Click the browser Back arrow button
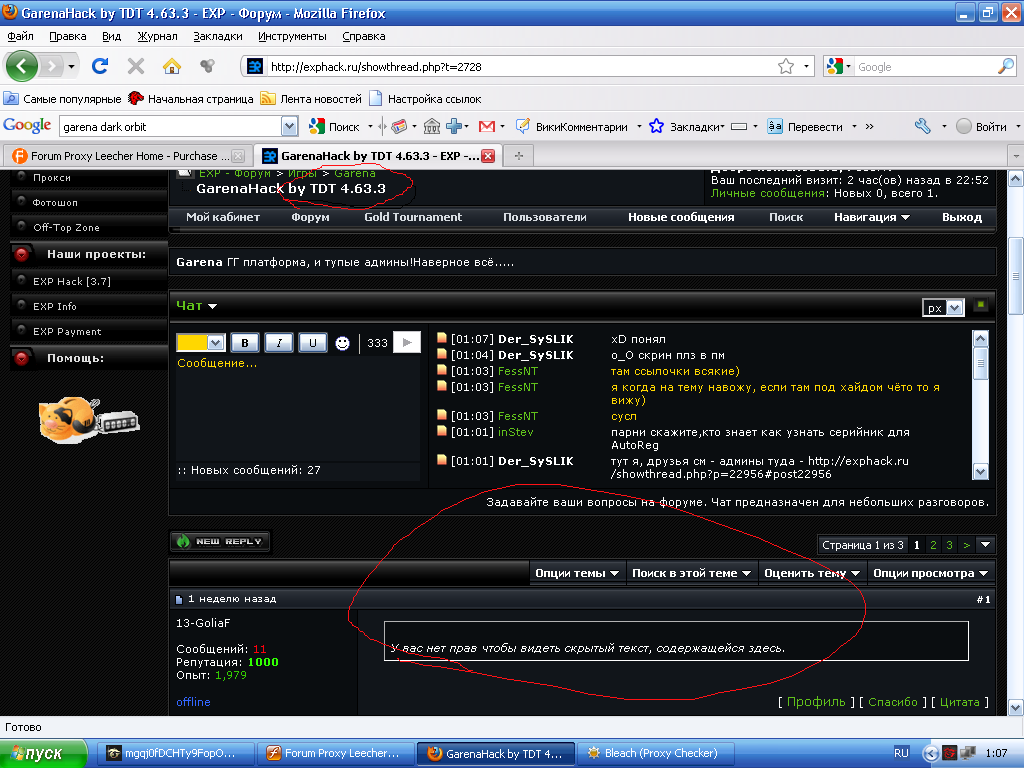This screenshot has width=1024, height=768. (x=22, y=66)
